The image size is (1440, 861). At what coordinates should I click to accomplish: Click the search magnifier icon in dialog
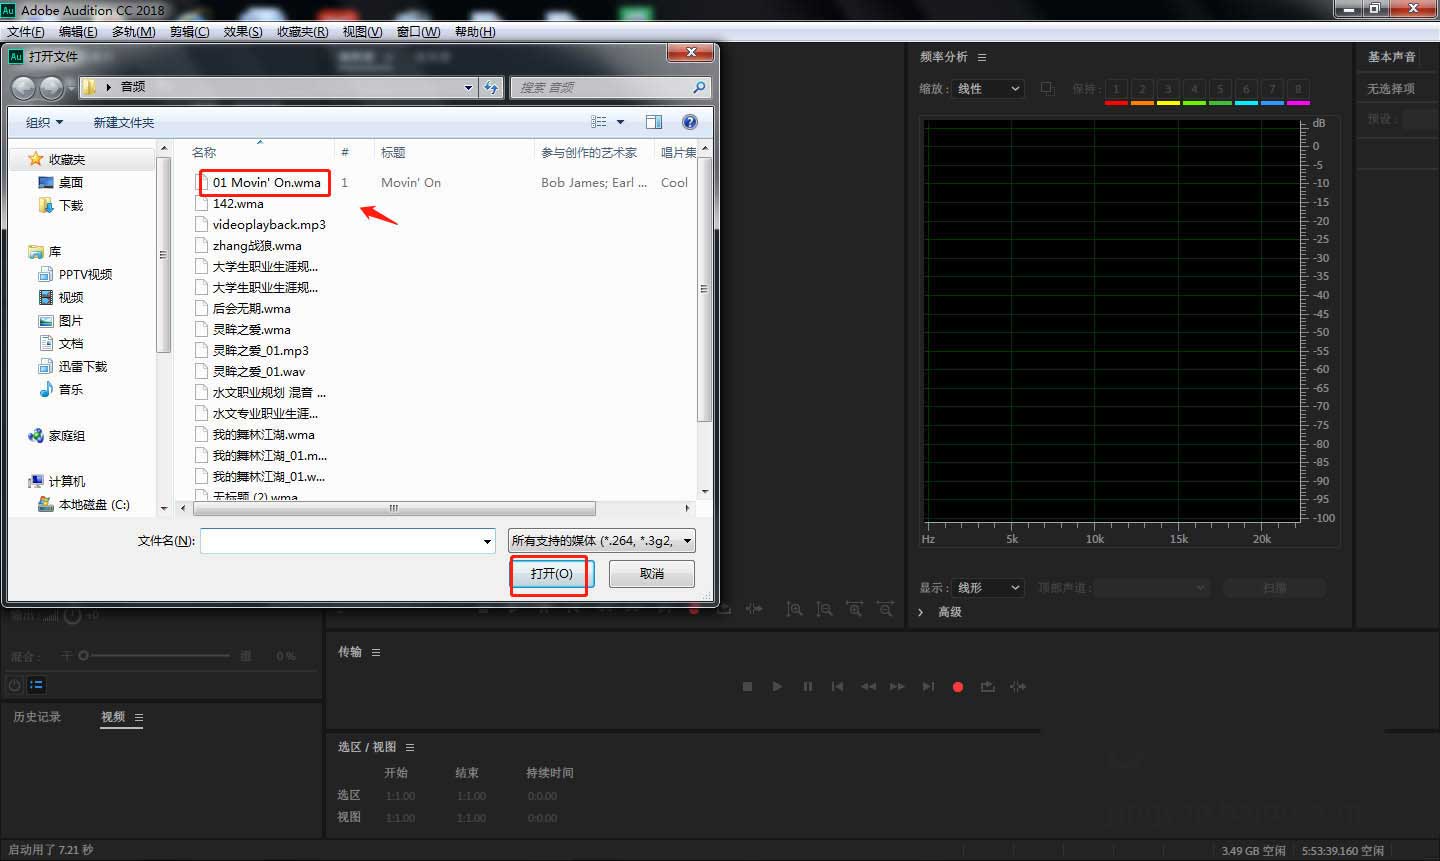point(699,88)
